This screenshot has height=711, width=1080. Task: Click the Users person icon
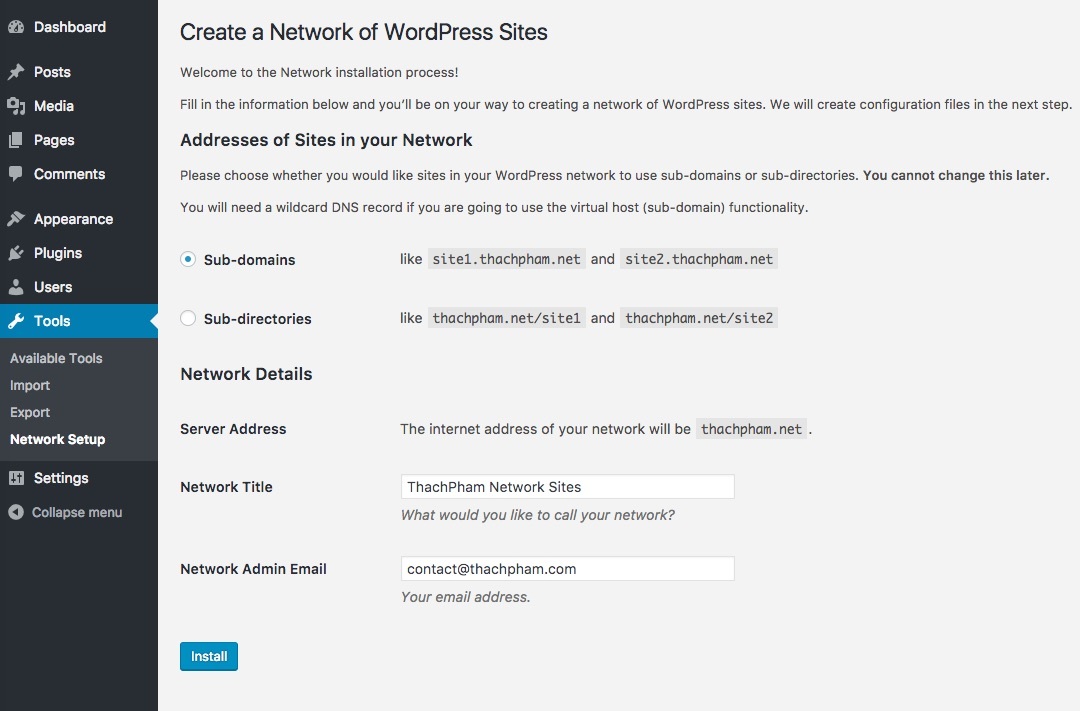tap(16, 287)
